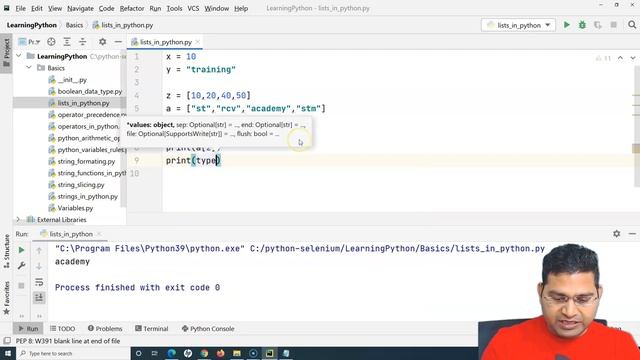Click the down arrow in Run panel
Screen dimensions: 640x360
tap(39, 267)
